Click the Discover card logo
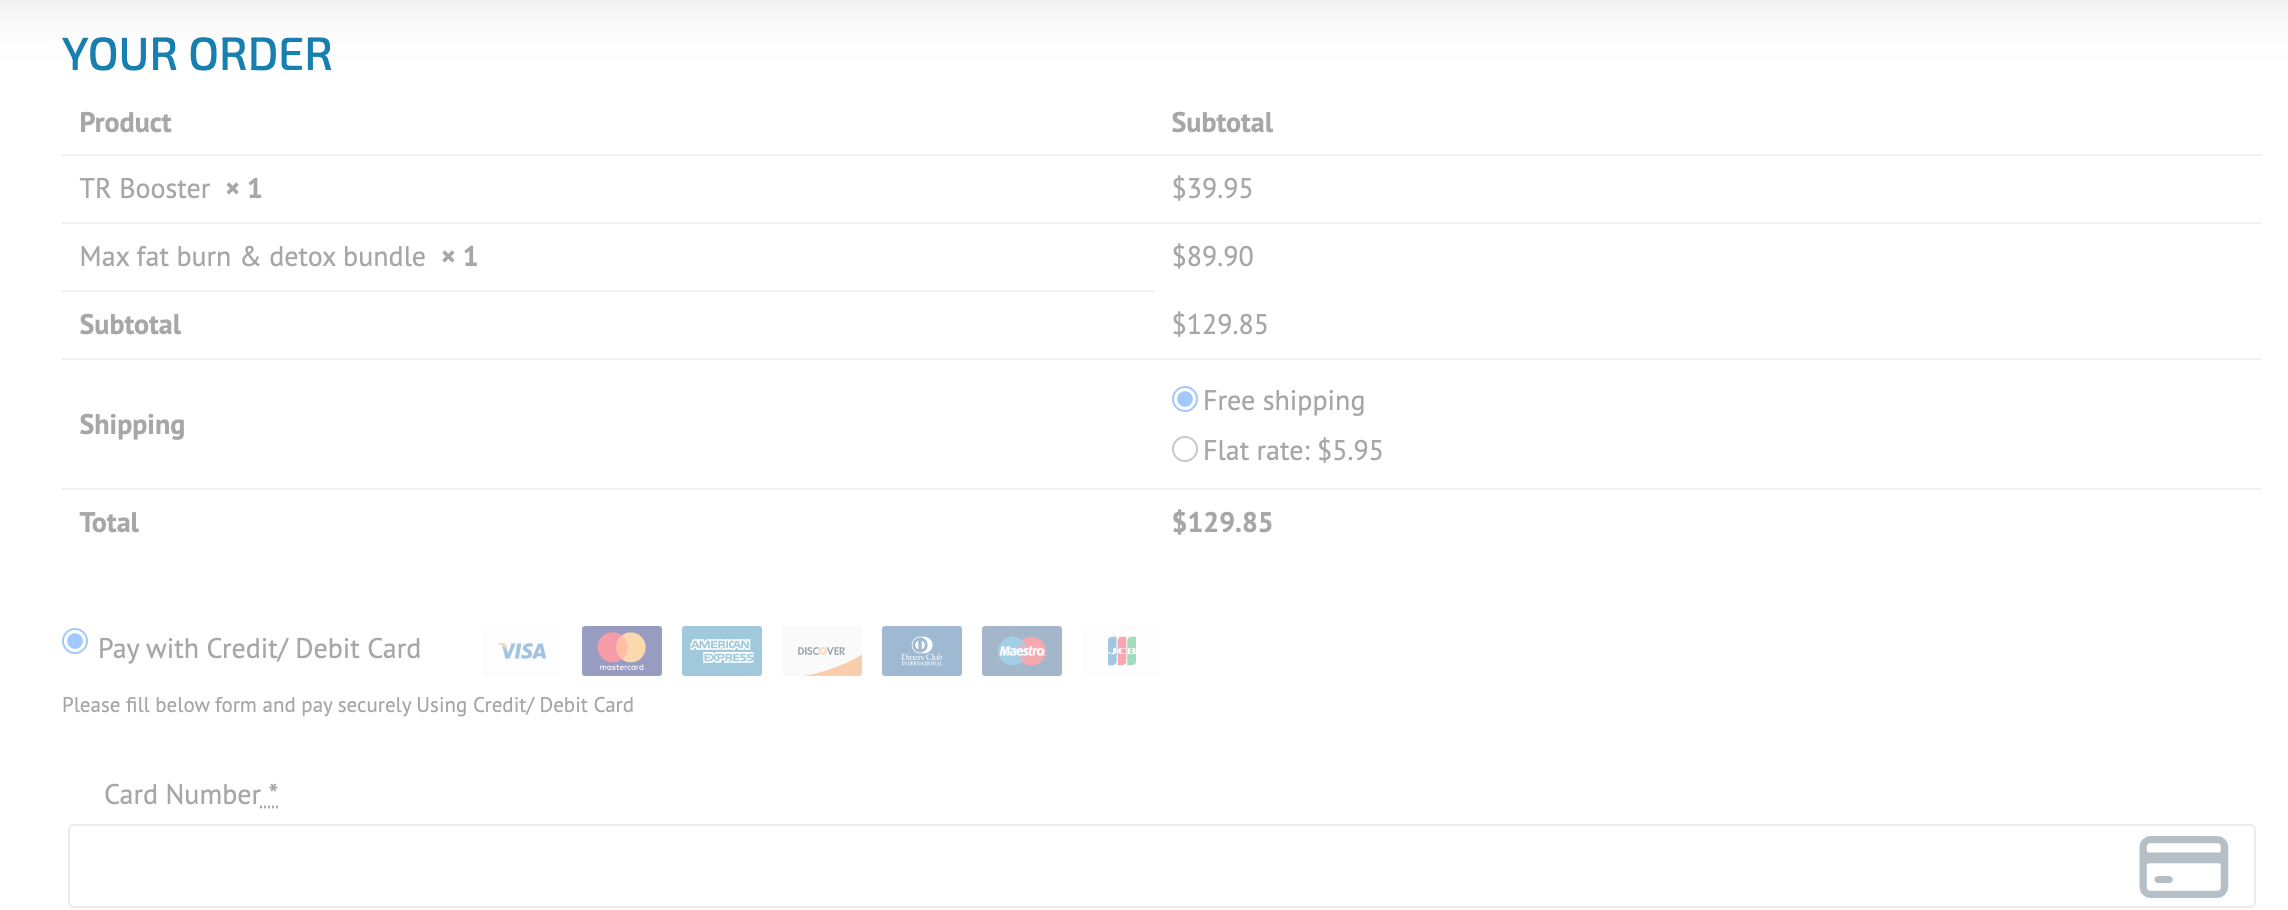 (822, 651)
